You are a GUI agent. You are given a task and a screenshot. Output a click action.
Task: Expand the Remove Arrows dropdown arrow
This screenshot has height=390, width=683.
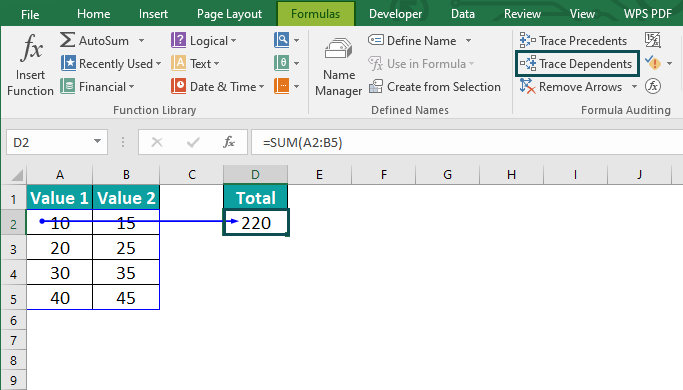click(634, 87)
